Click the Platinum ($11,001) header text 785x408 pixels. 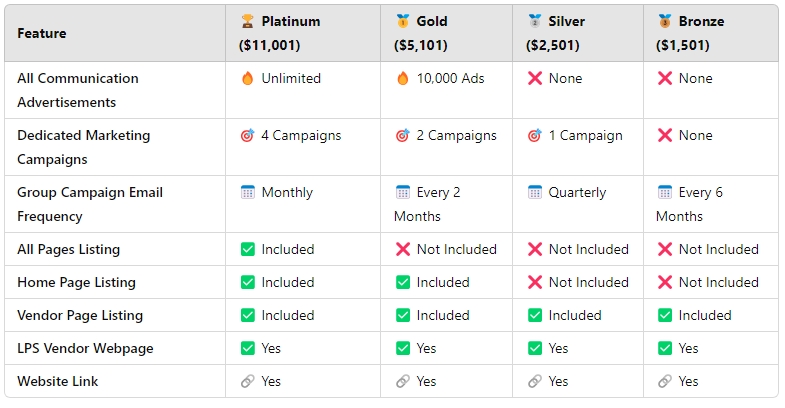280,34
